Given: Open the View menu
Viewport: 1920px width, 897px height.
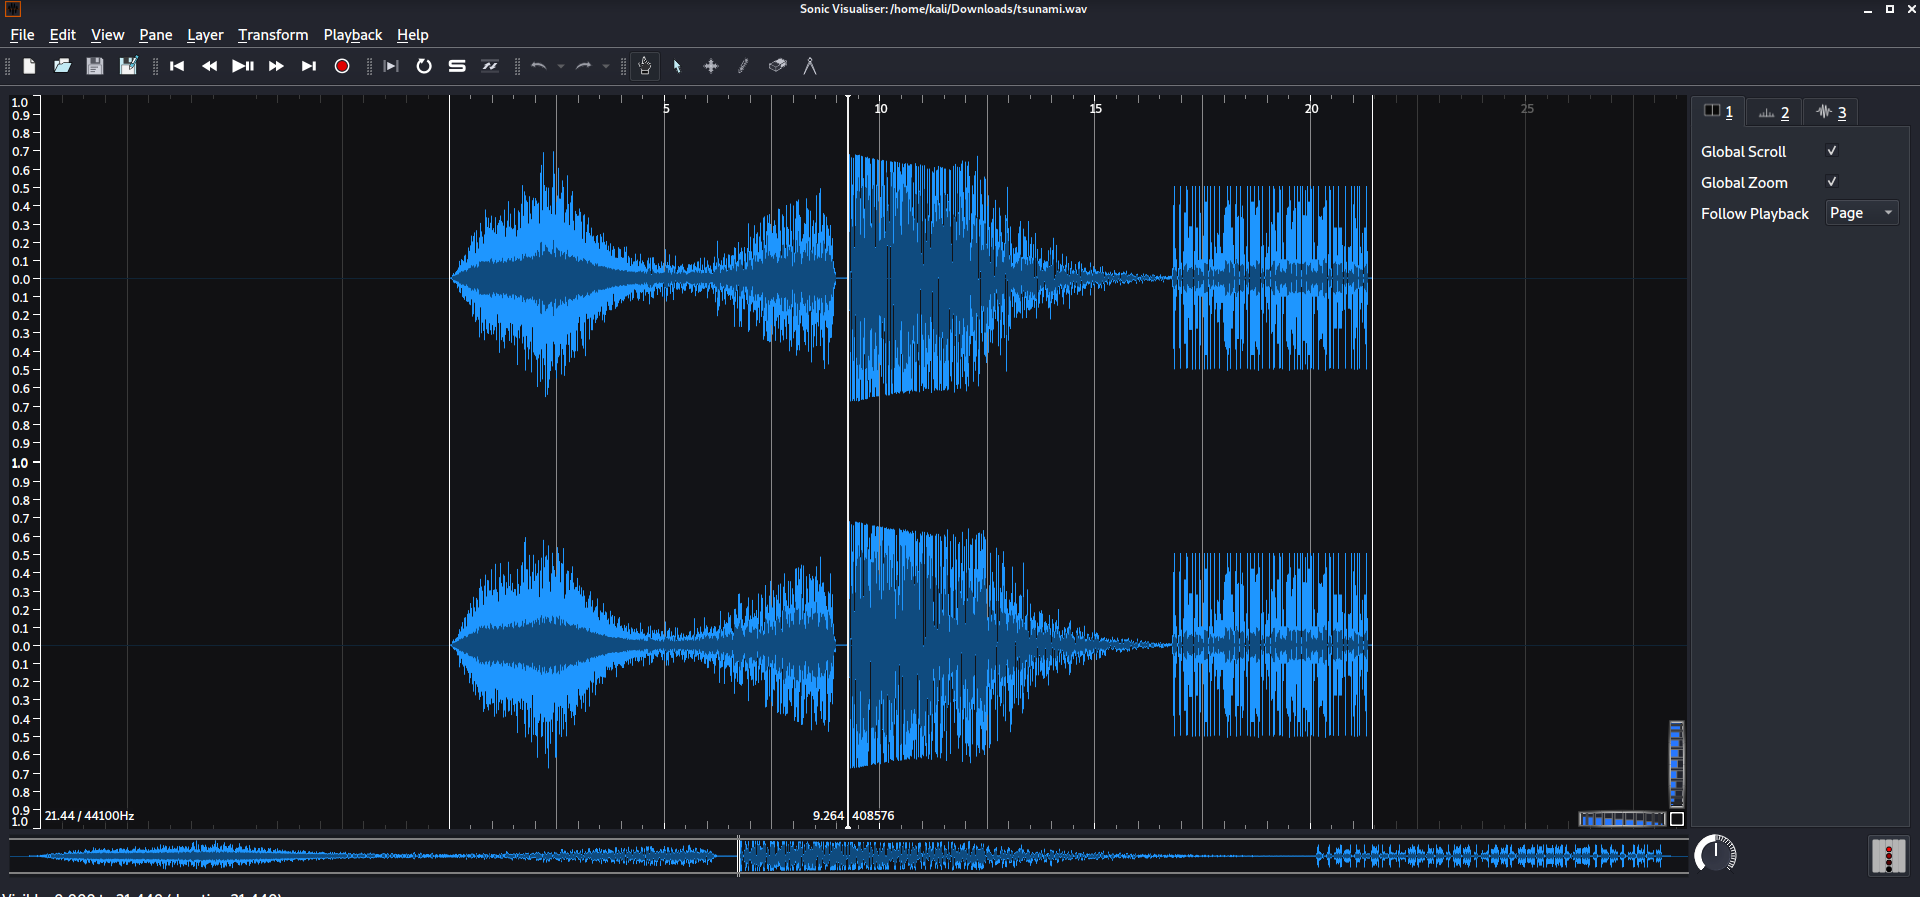Looking at the screenshot, I should coord(108,35).
